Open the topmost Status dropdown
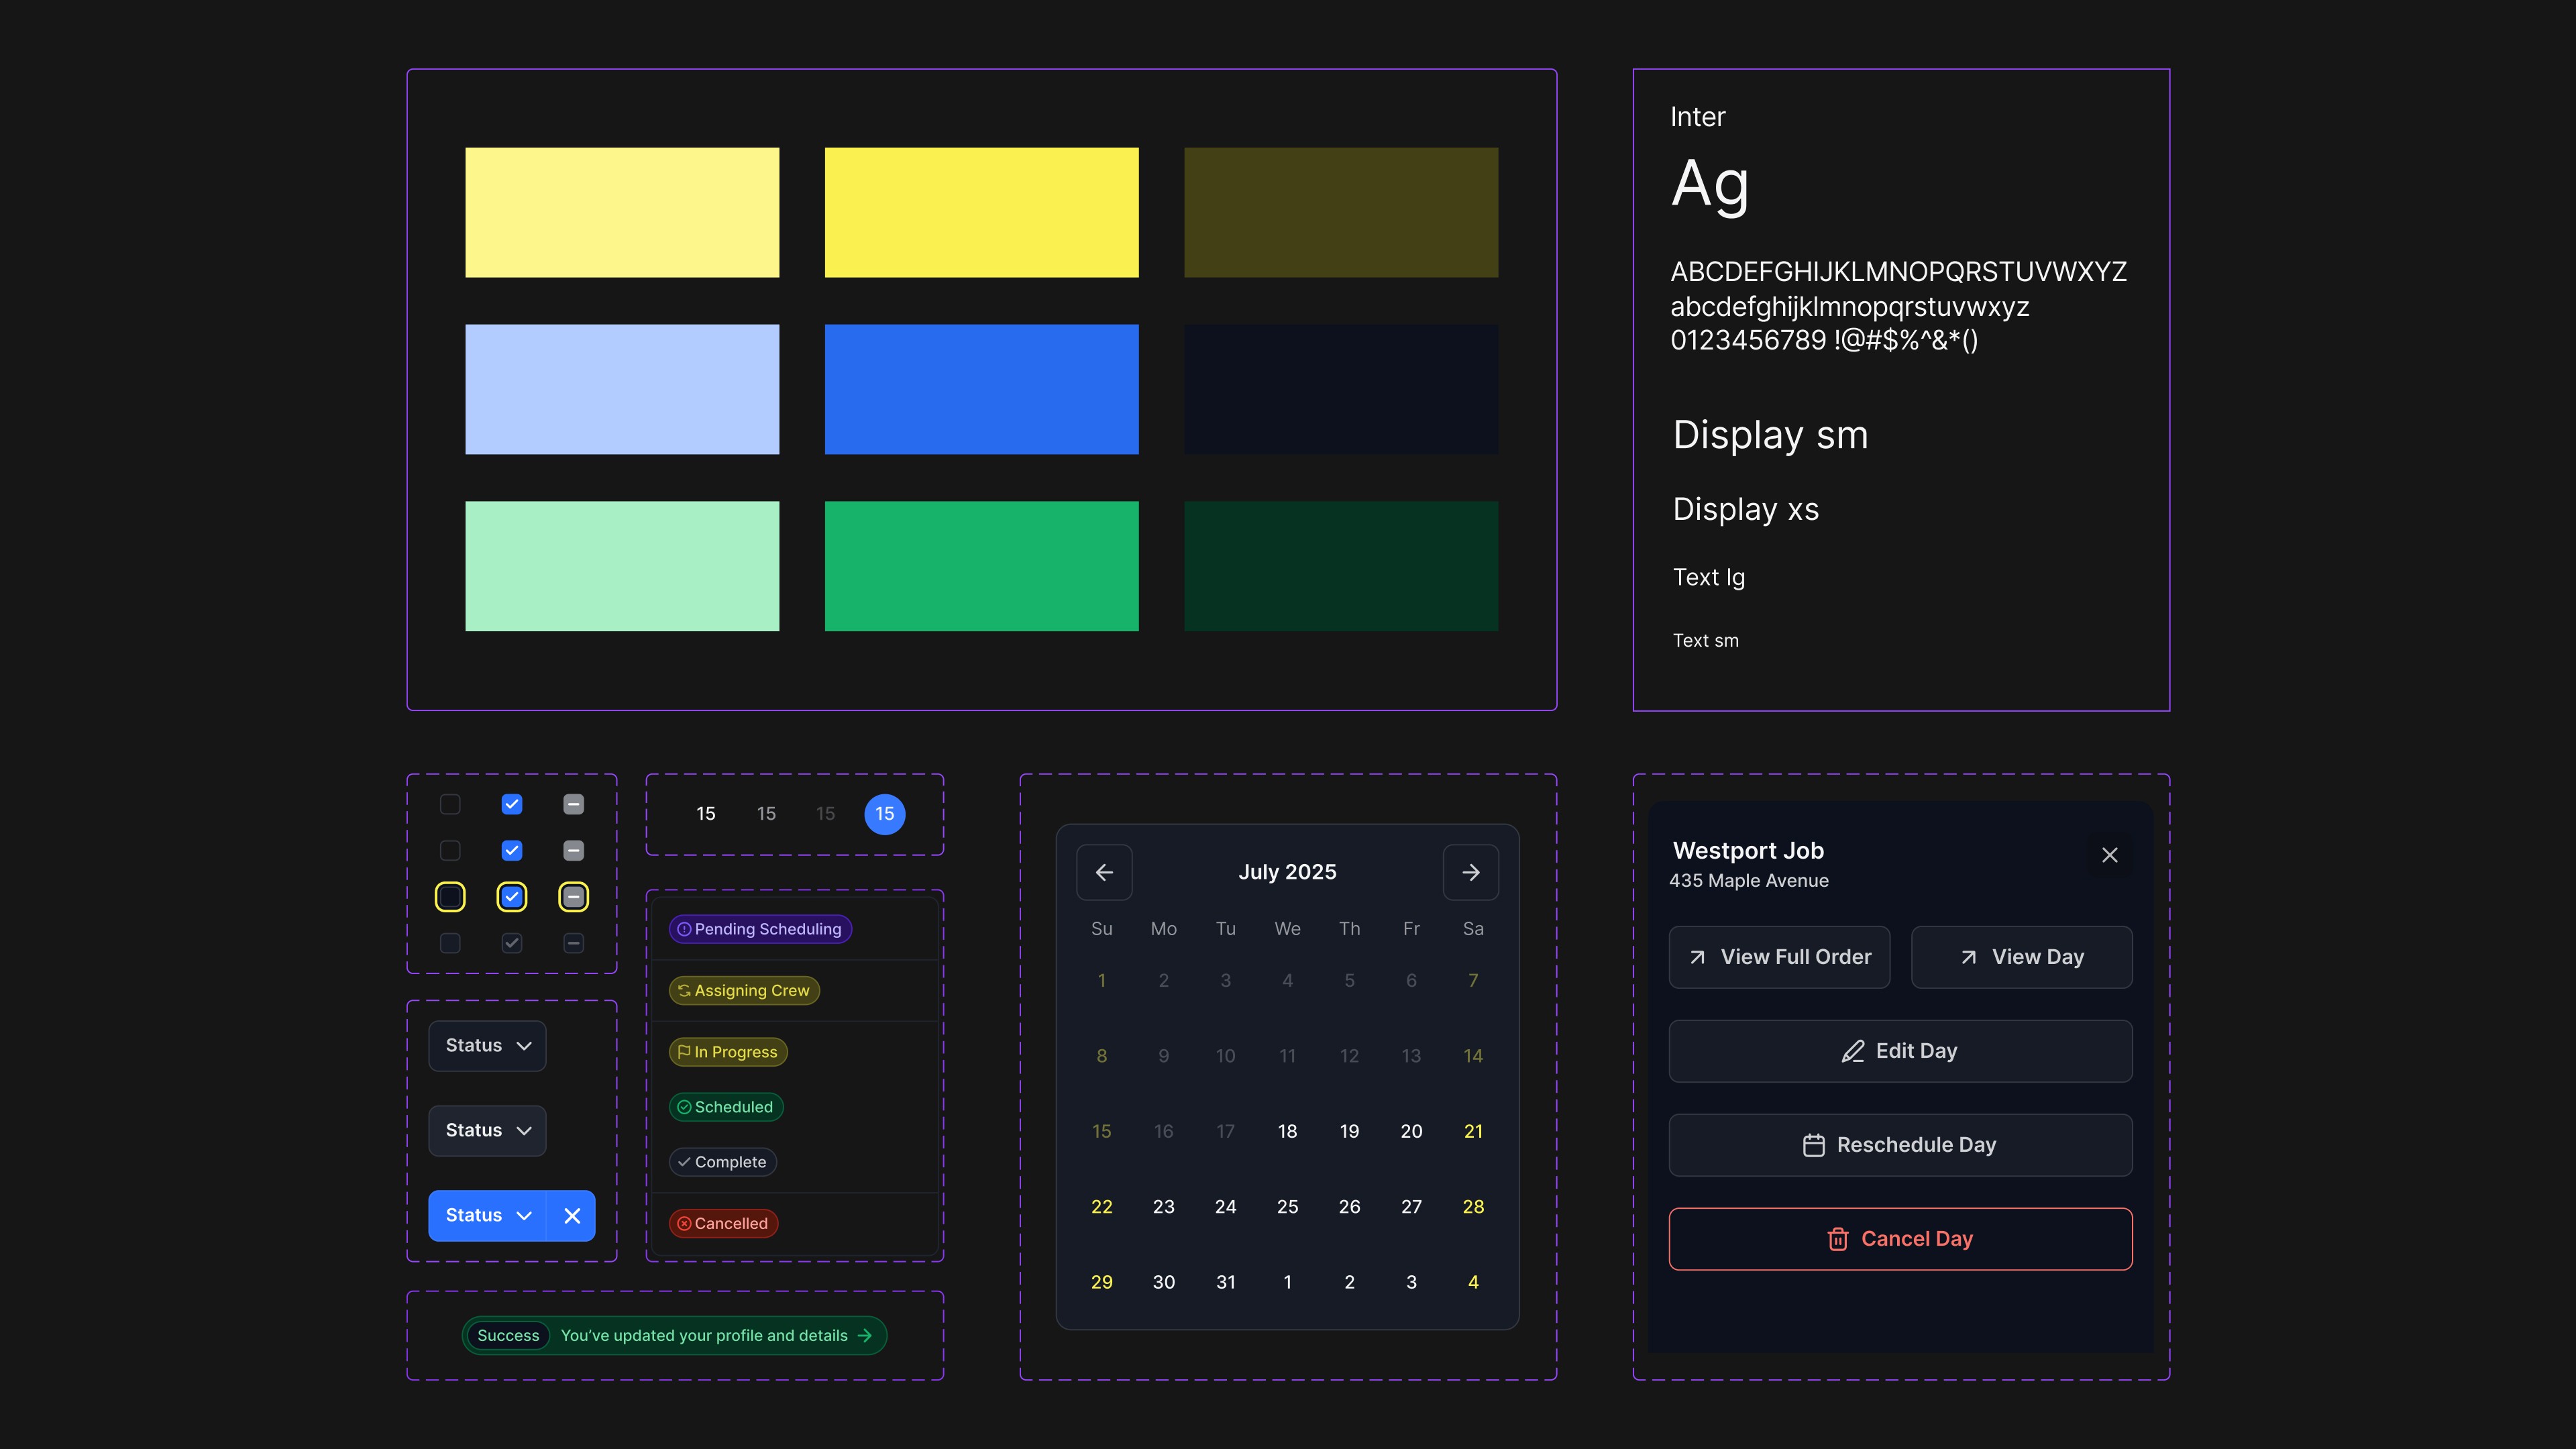Screen dimensions: 2576x1449 (x=487, y=1045)
